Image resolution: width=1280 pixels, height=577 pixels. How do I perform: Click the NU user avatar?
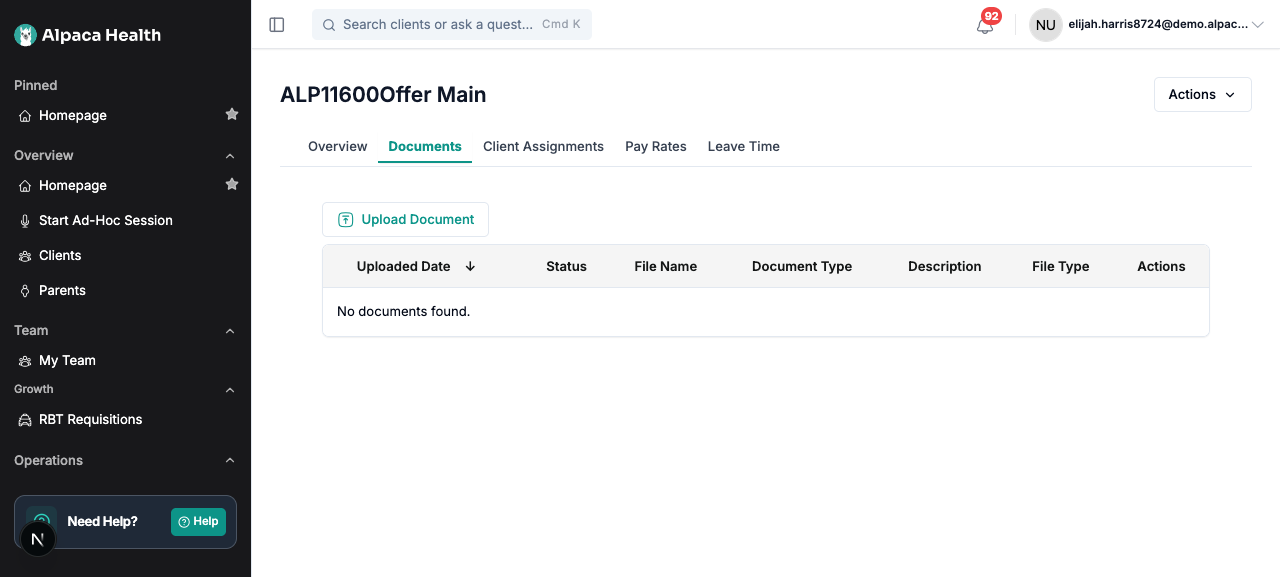(x=1045, y=25)
